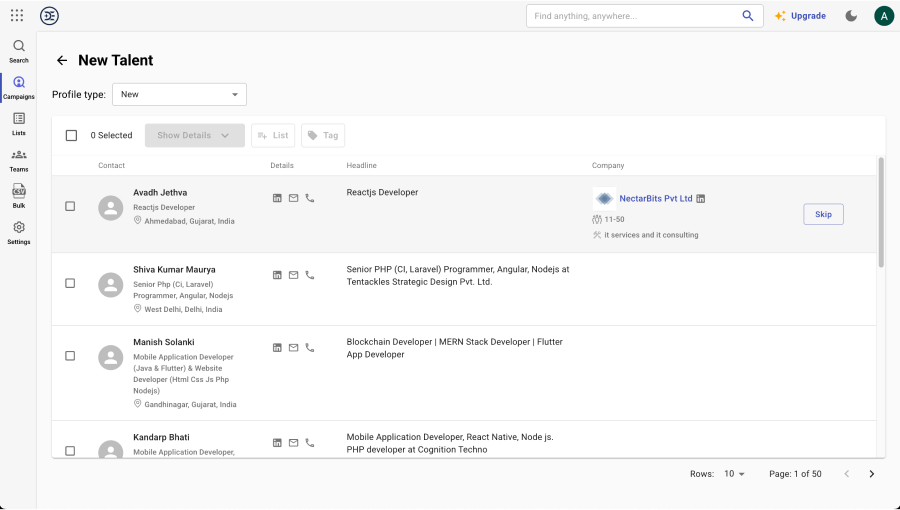The image size is (900, 510).
Task: Open Teams in the sidebar
Action: tap(18, 161)
